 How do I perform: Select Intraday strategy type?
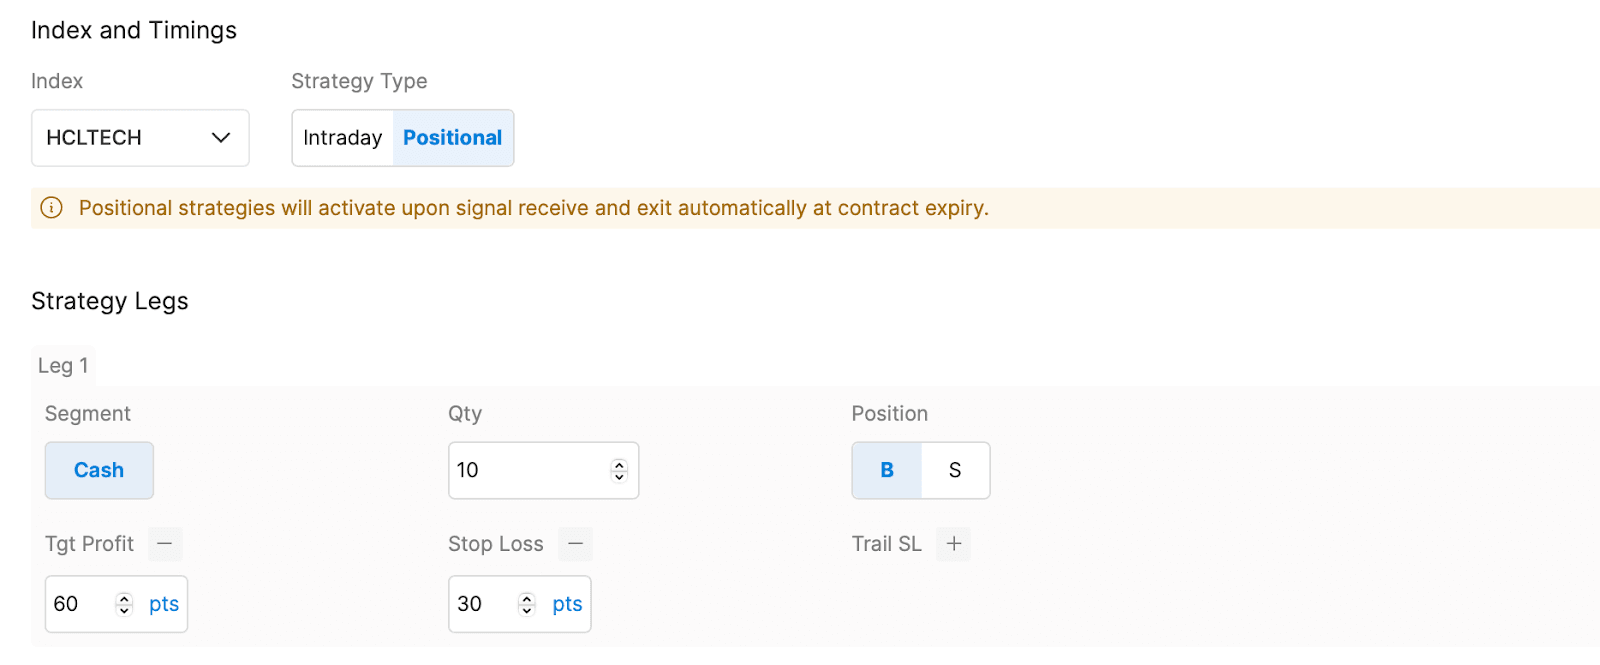[342, 138]
